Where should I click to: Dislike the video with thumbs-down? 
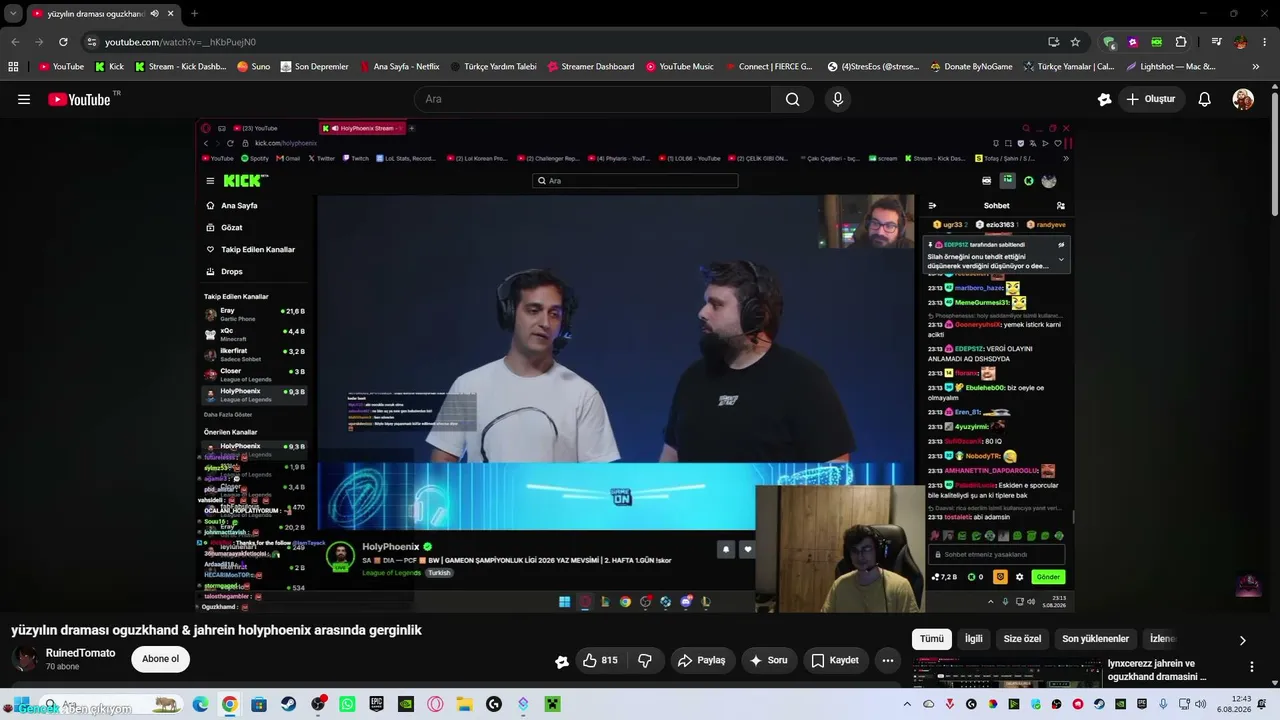tap(645, 660)
